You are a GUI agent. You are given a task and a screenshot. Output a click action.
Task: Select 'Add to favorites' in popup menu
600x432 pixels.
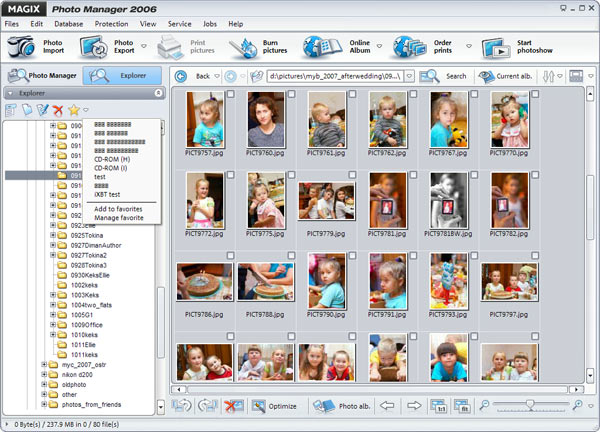coord(118,209)
